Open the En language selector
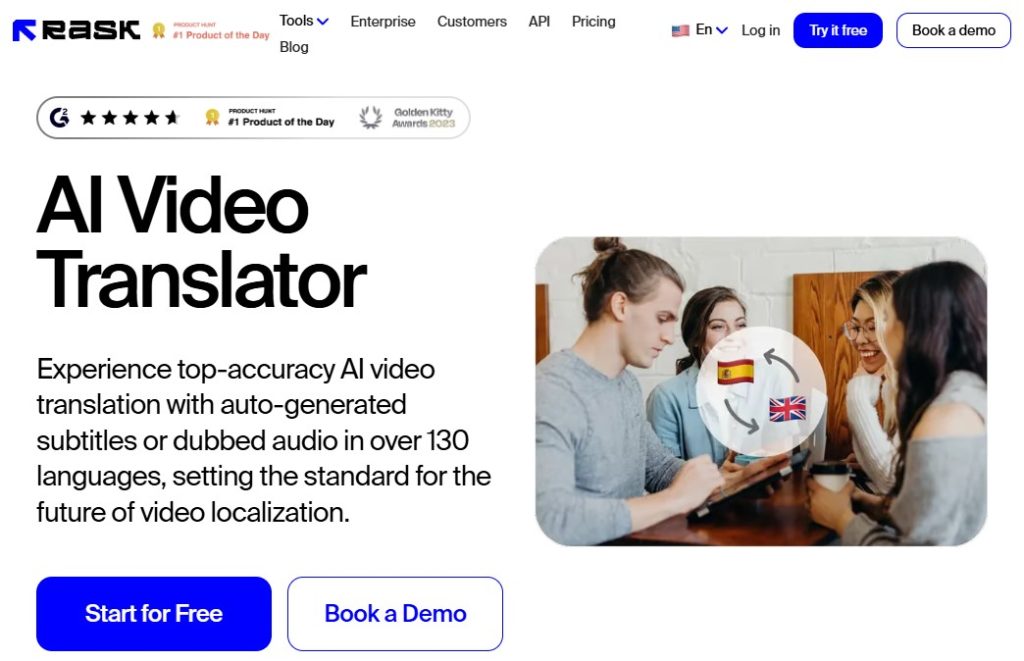Viewport: 1024px width, 661px height. tap(711, 30)
